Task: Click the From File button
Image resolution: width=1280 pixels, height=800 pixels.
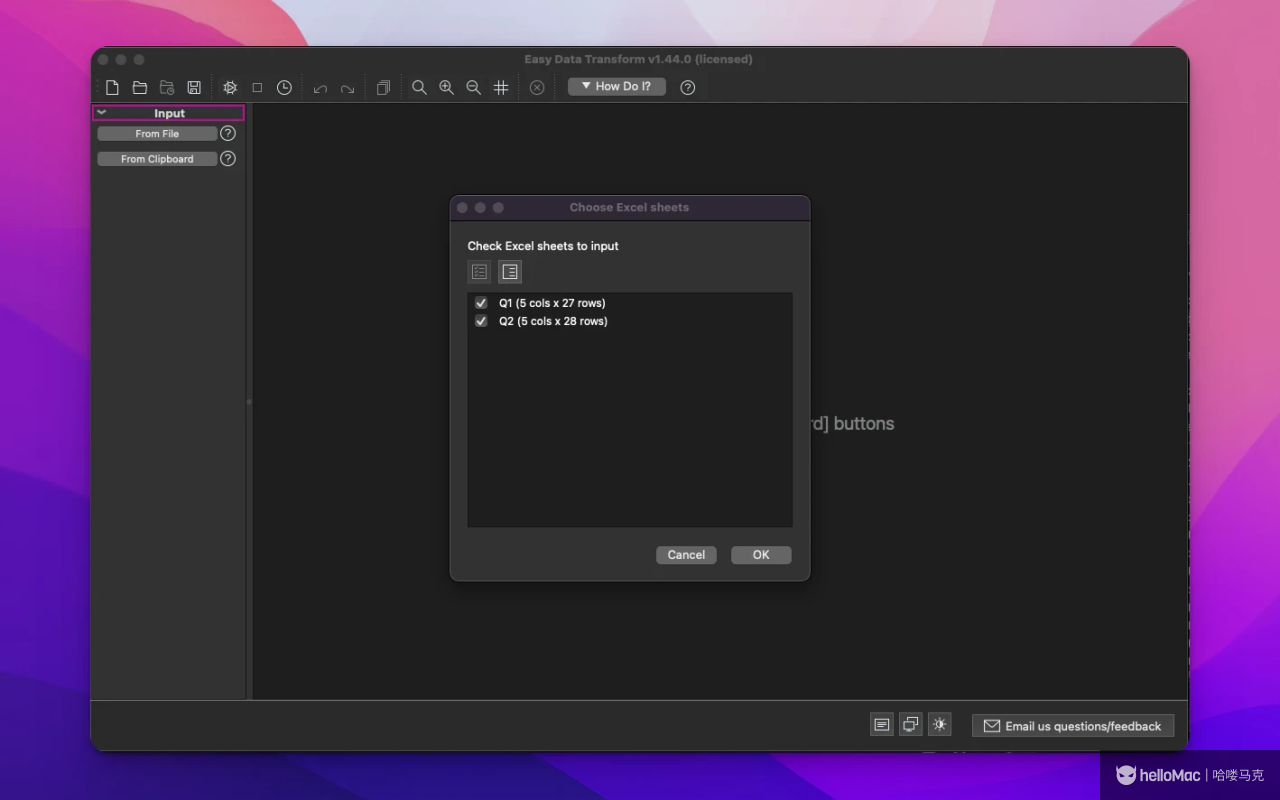Action: pyautogui.click(x=157, y=133)
